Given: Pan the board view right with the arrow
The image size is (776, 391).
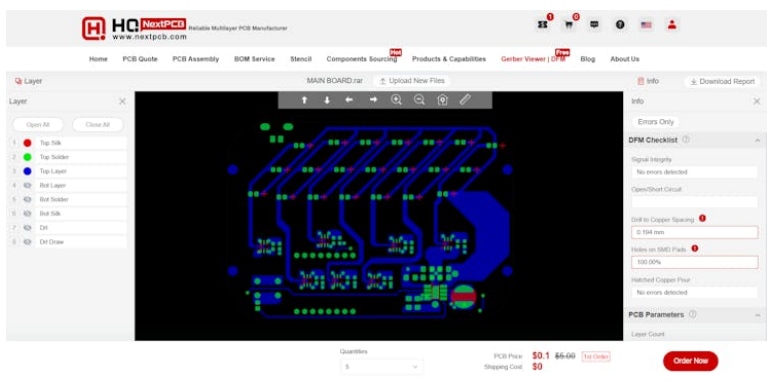Looking at the screenshot, I should coord(373,100).
